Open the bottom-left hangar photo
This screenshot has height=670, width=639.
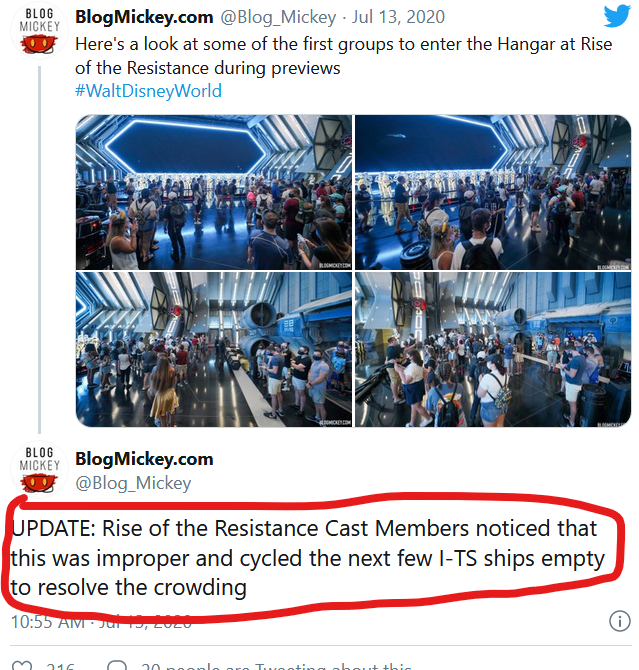pos(214,349)
